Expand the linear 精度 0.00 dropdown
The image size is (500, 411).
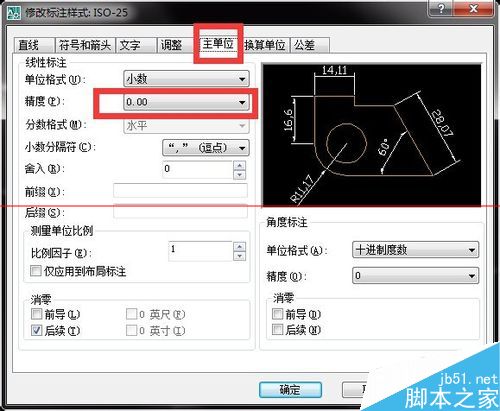coord(186,102)
